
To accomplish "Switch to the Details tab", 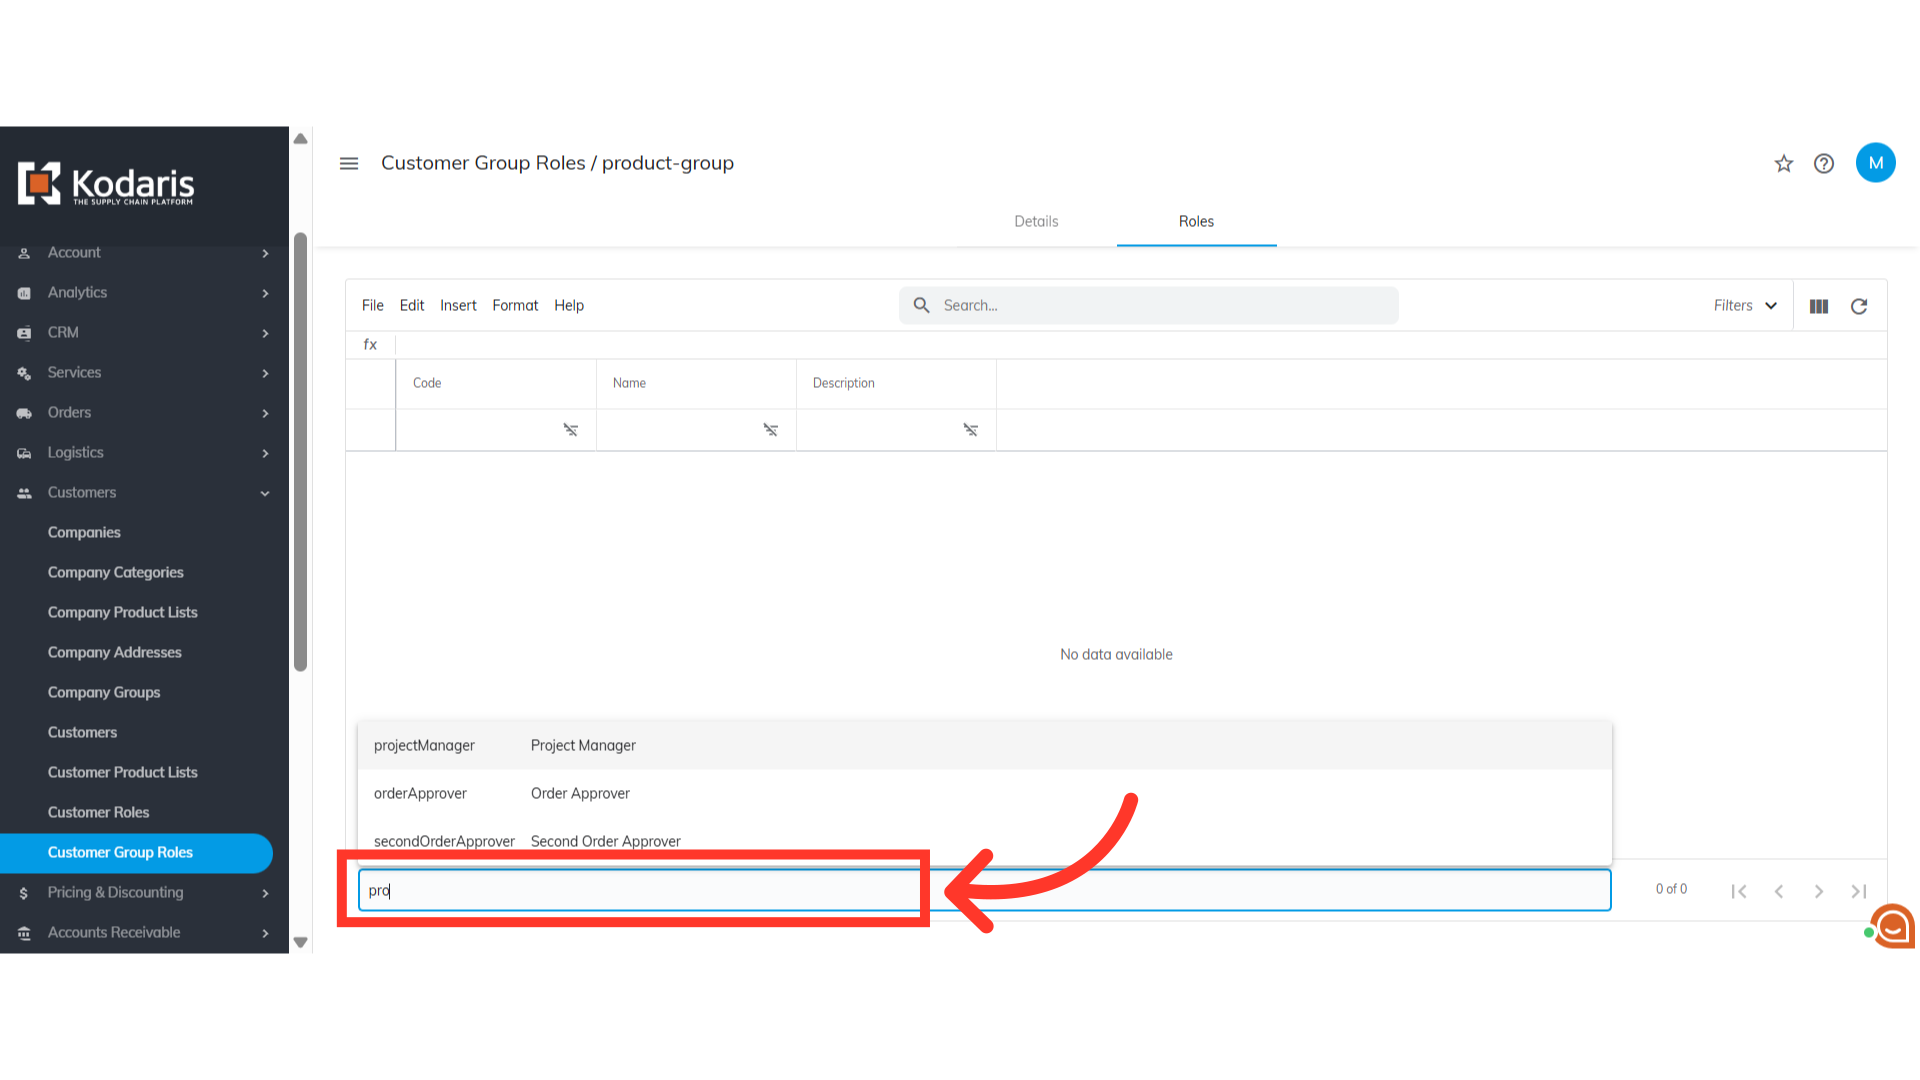I will pyautogui.click(x=1036, y=221).
